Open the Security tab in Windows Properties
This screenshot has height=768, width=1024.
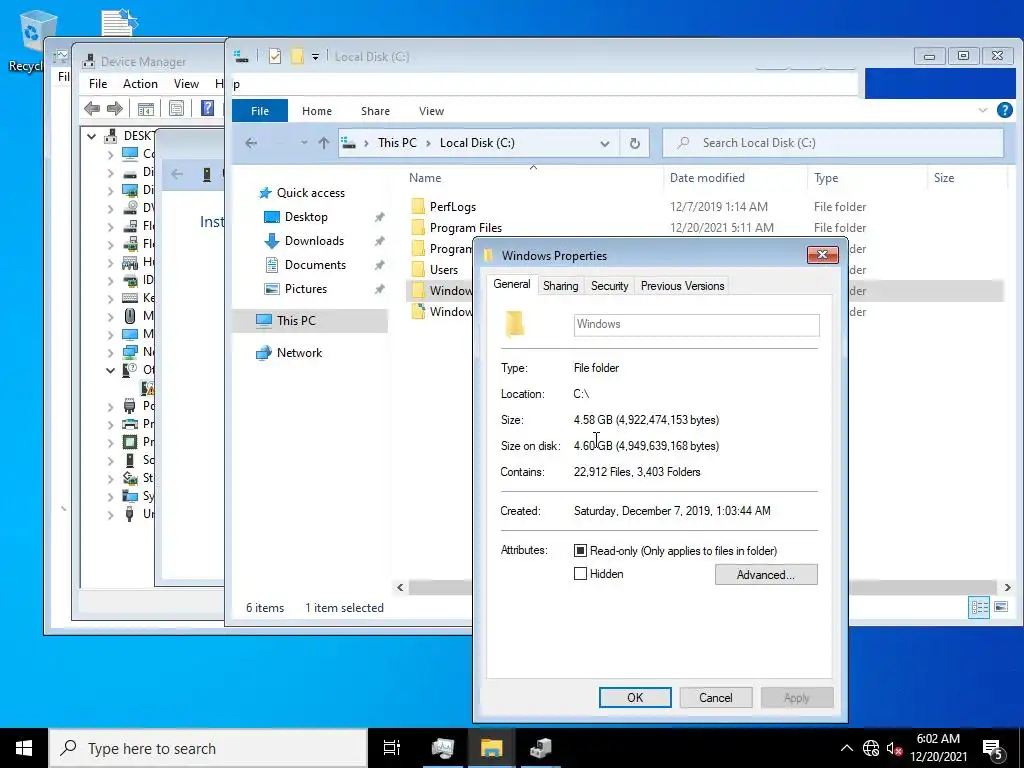[609, 286]
